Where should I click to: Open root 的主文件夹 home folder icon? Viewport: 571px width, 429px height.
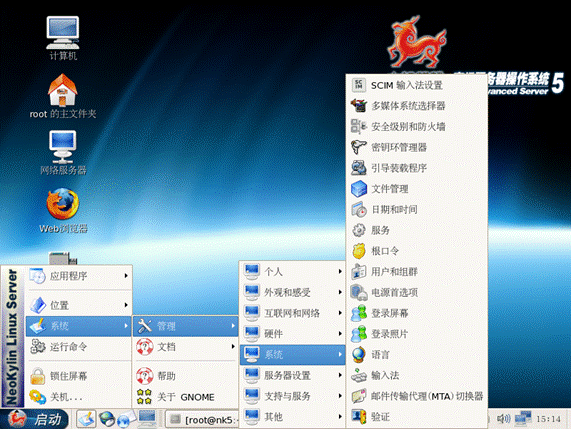coord(63,96)
